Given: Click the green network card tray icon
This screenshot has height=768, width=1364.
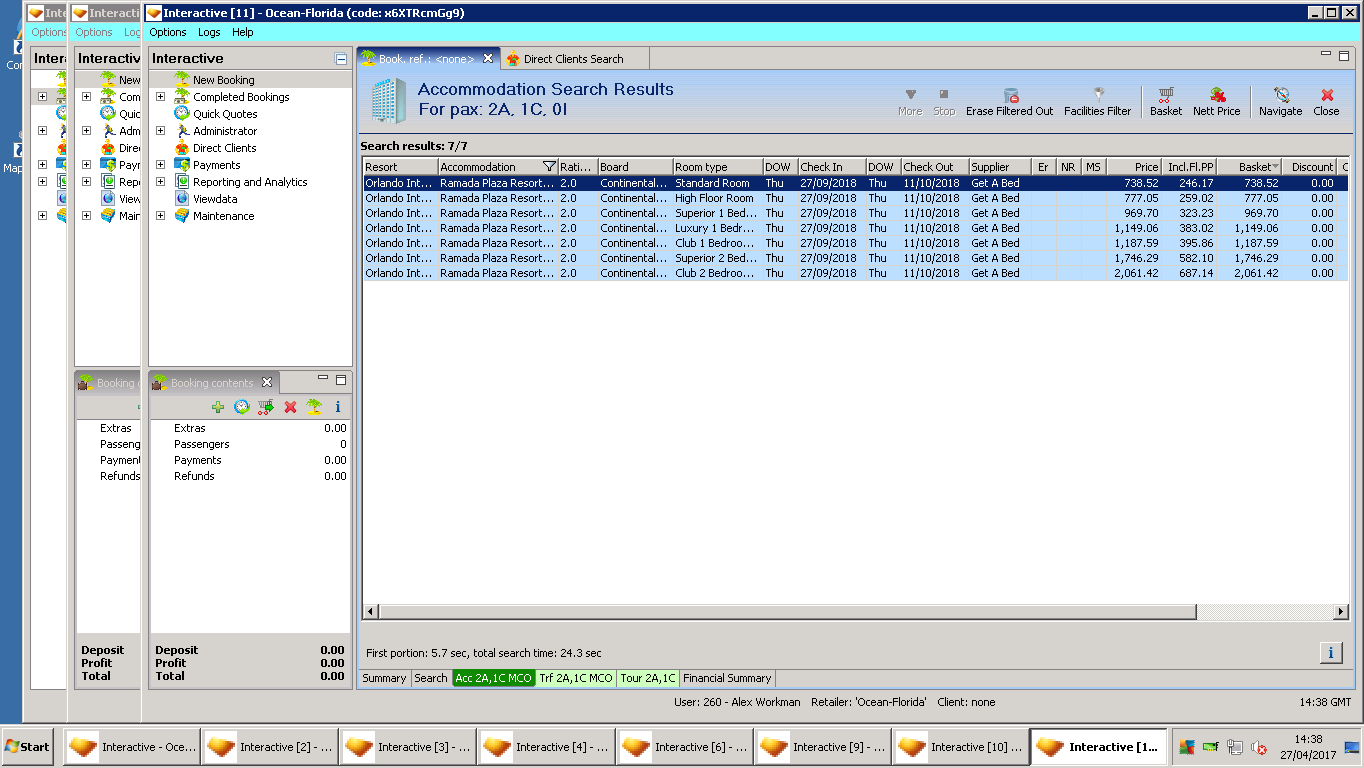Looking at the screenshot, I should pyautogui.click(x=1211, y=747).
